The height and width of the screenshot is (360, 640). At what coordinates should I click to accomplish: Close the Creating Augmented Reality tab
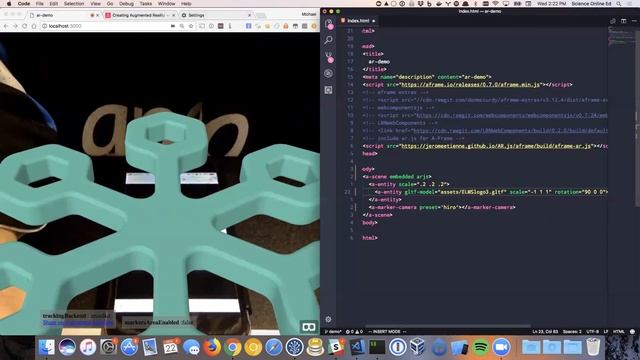pos(173,15)
